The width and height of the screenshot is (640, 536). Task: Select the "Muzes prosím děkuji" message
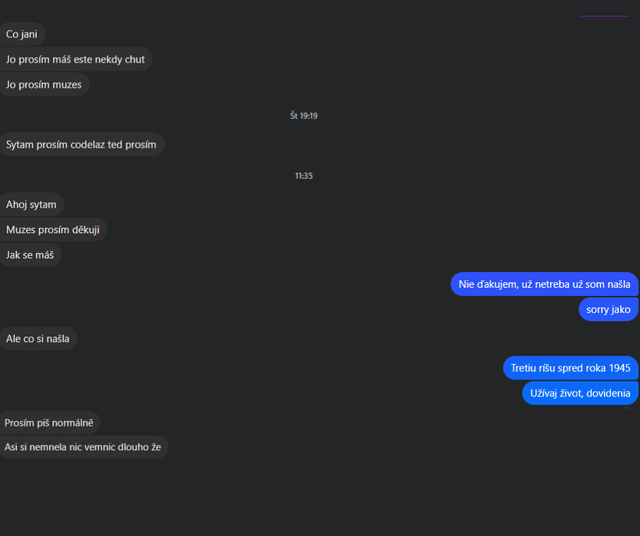pyautogui.click(x=53, y=230)
